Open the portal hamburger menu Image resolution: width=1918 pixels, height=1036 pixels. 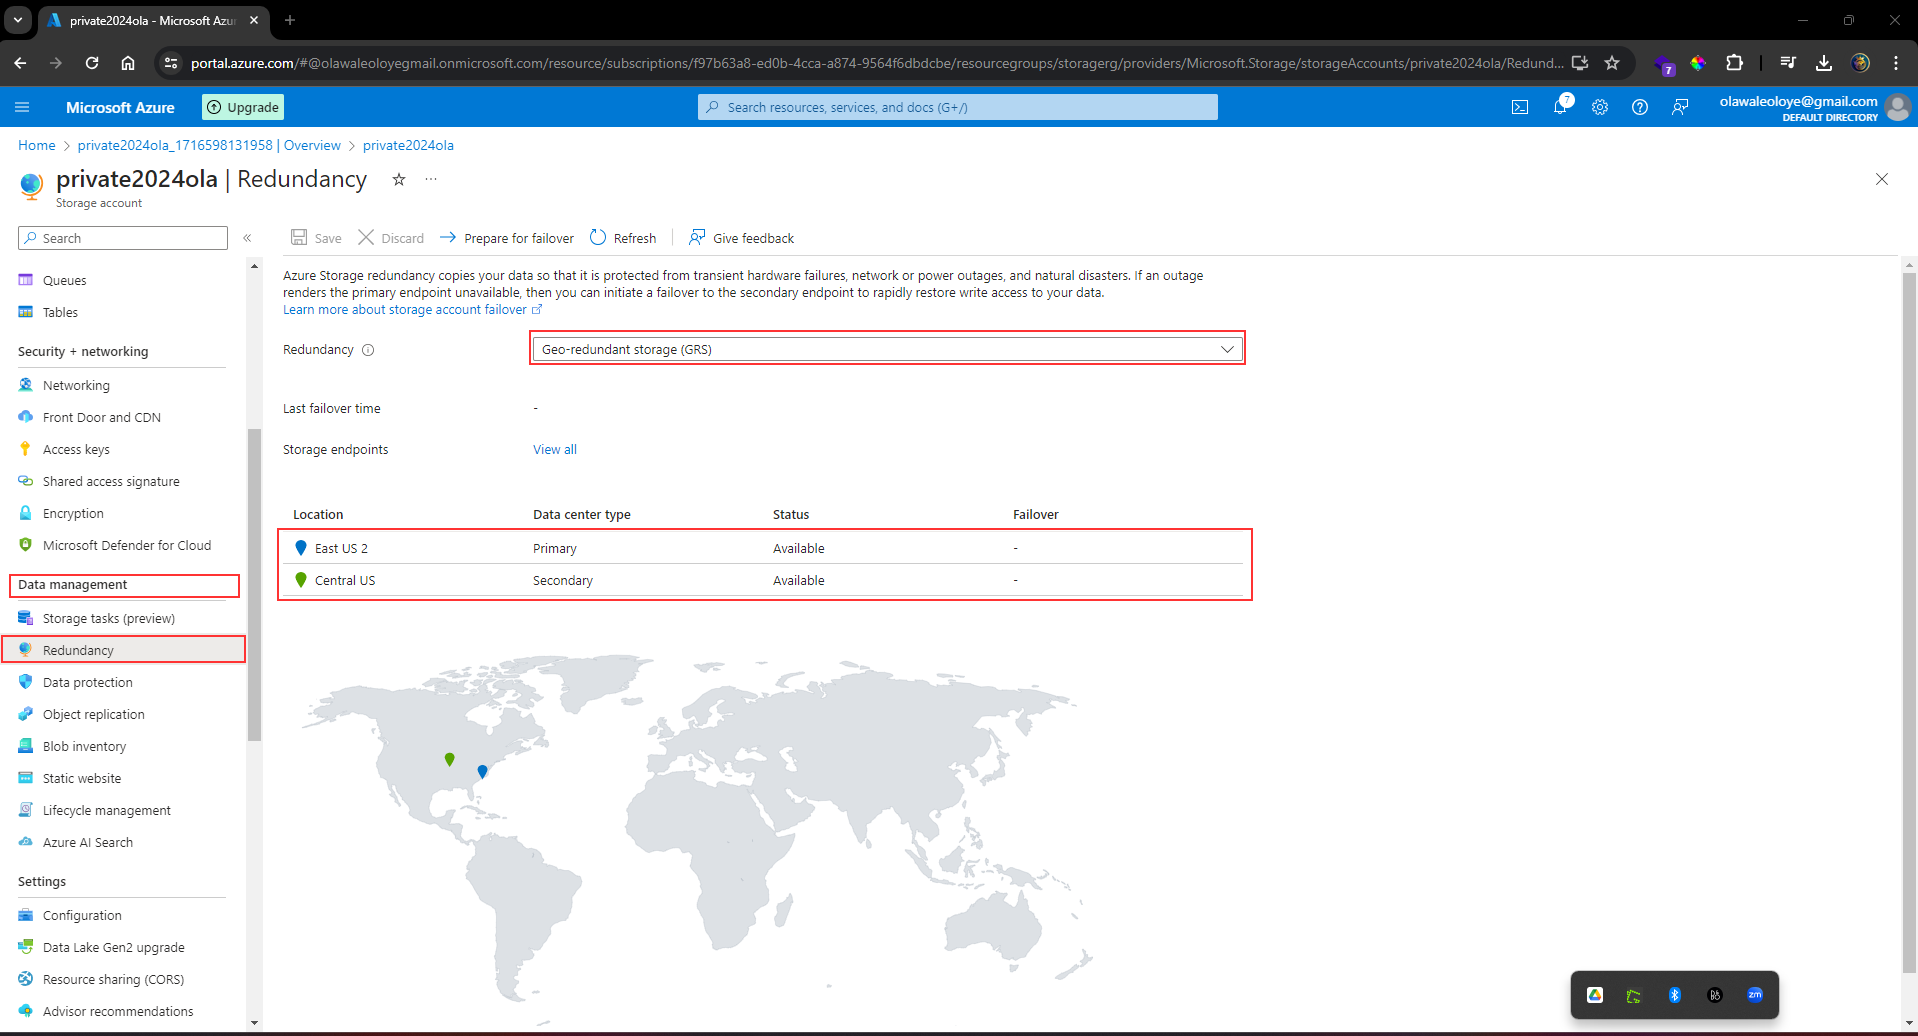(22, 107)
